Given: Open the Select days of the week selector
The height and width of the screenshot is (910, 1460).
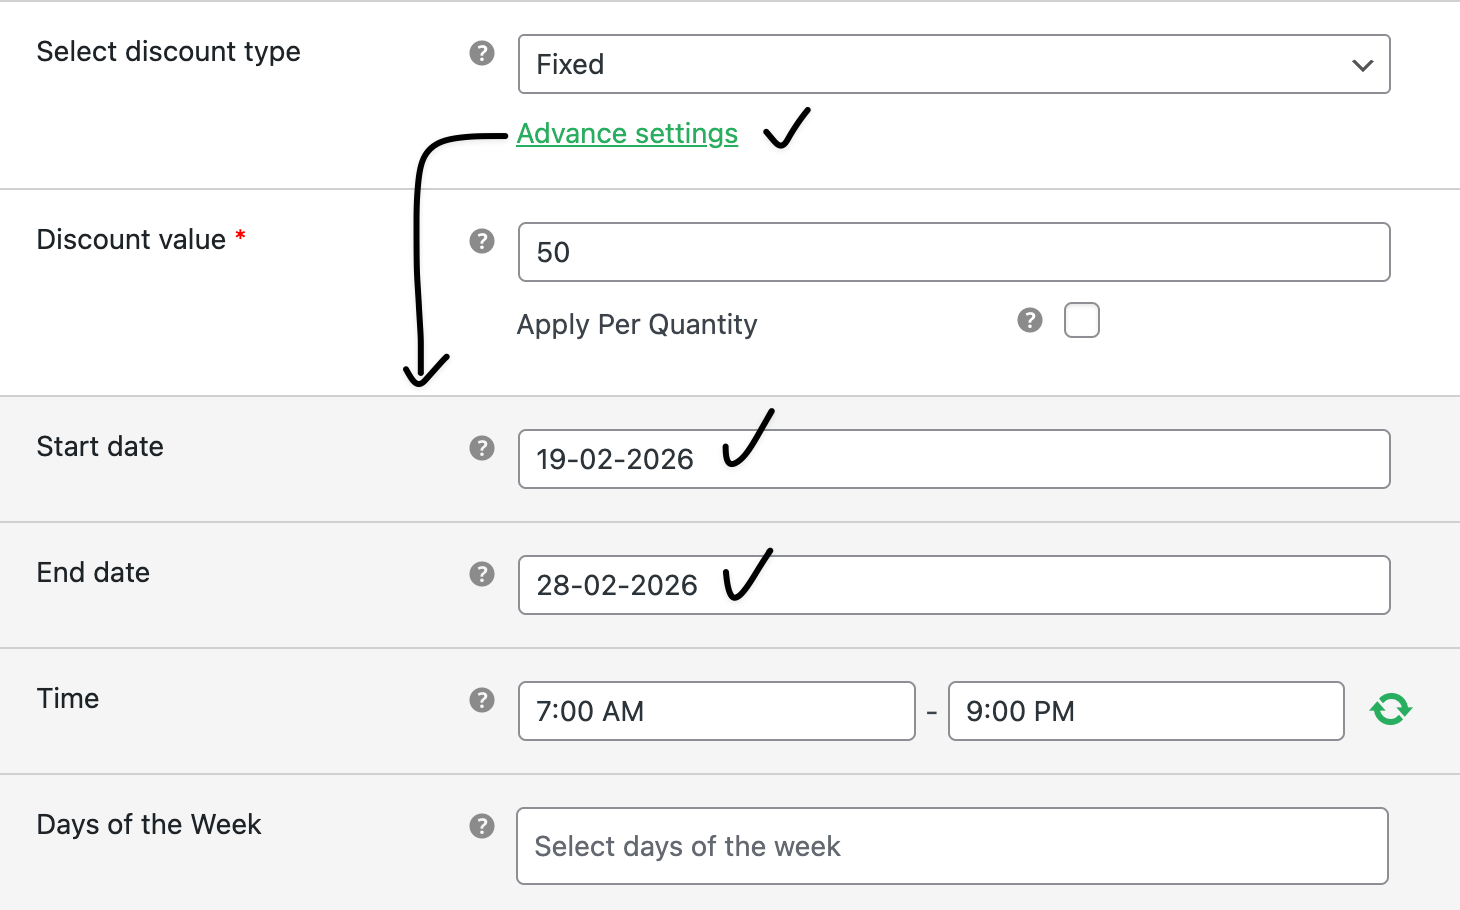Looking at the screenshot, I should (x=952, y=846).
